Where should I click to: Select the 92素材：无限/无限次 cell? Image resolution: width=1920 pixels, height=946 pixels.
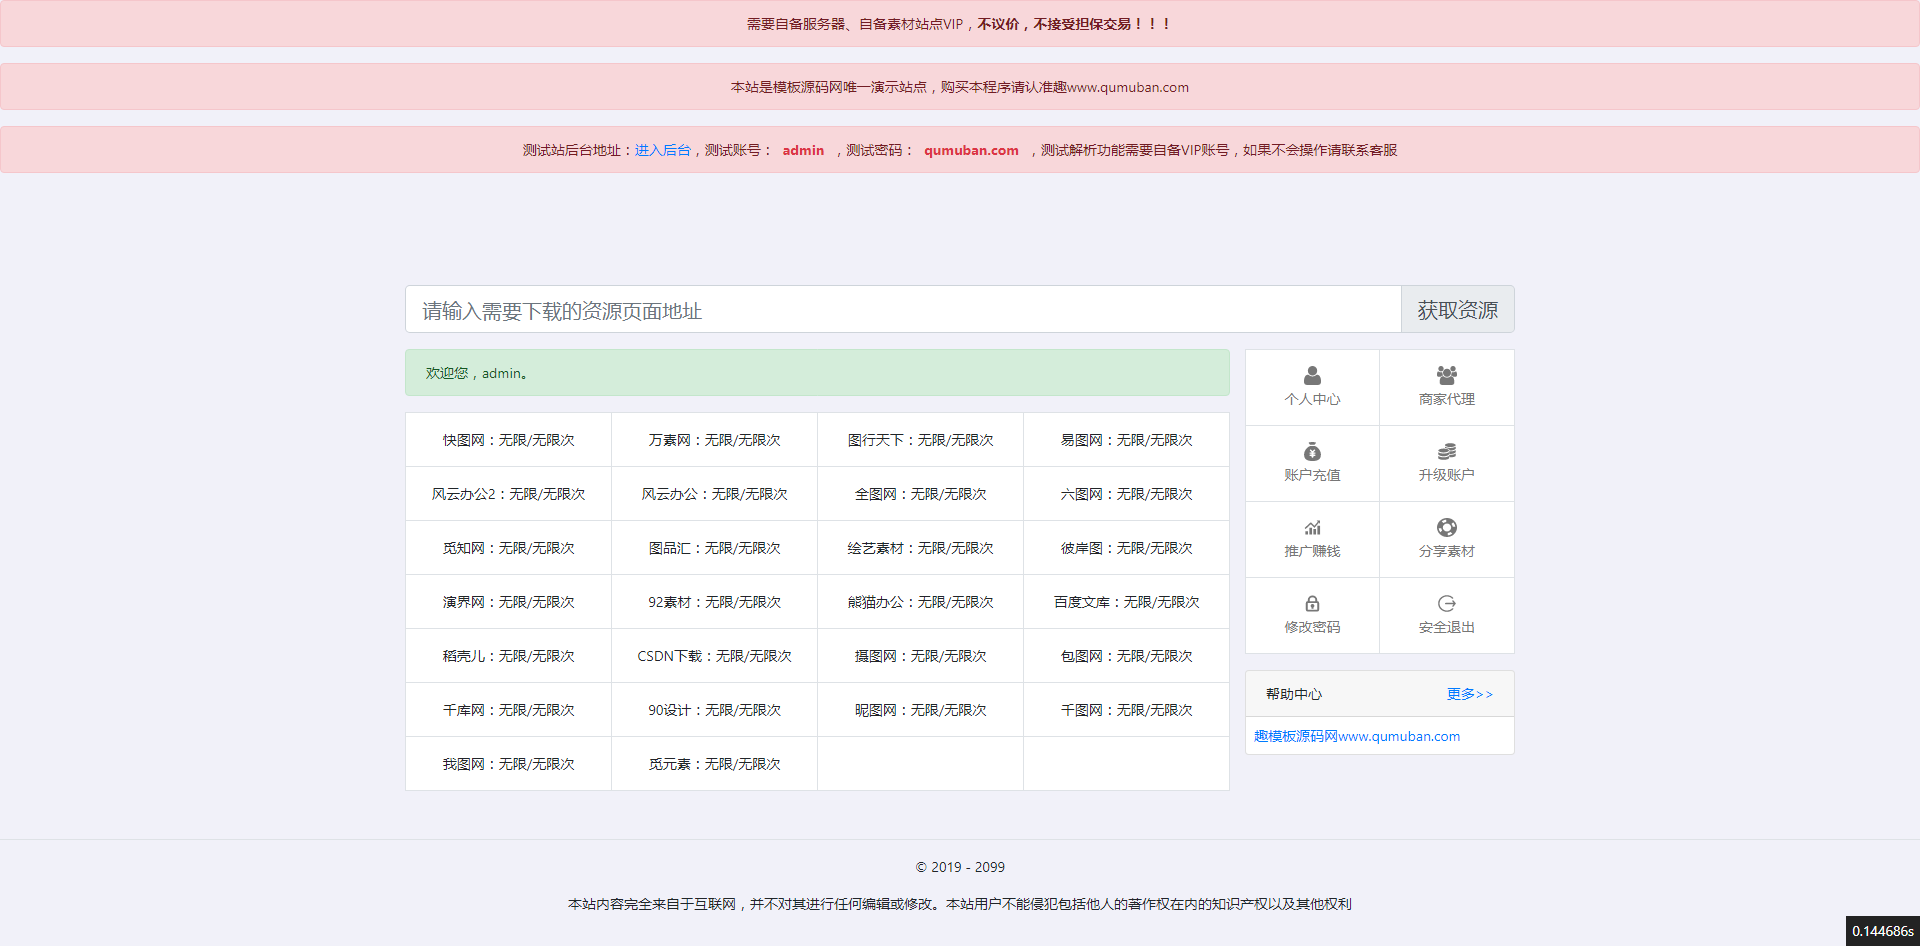[x=714, y=602]
